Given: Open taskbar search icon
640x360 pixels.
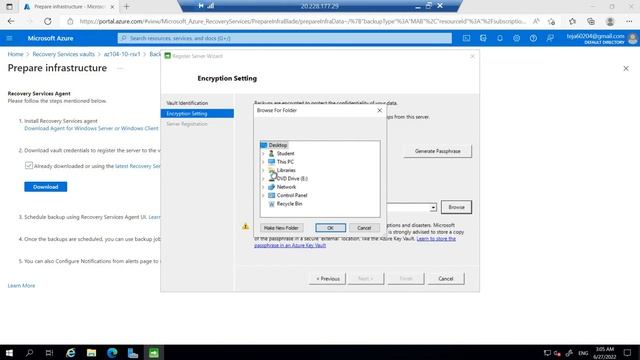Looking at the screenshot, I should coord(29,353).
